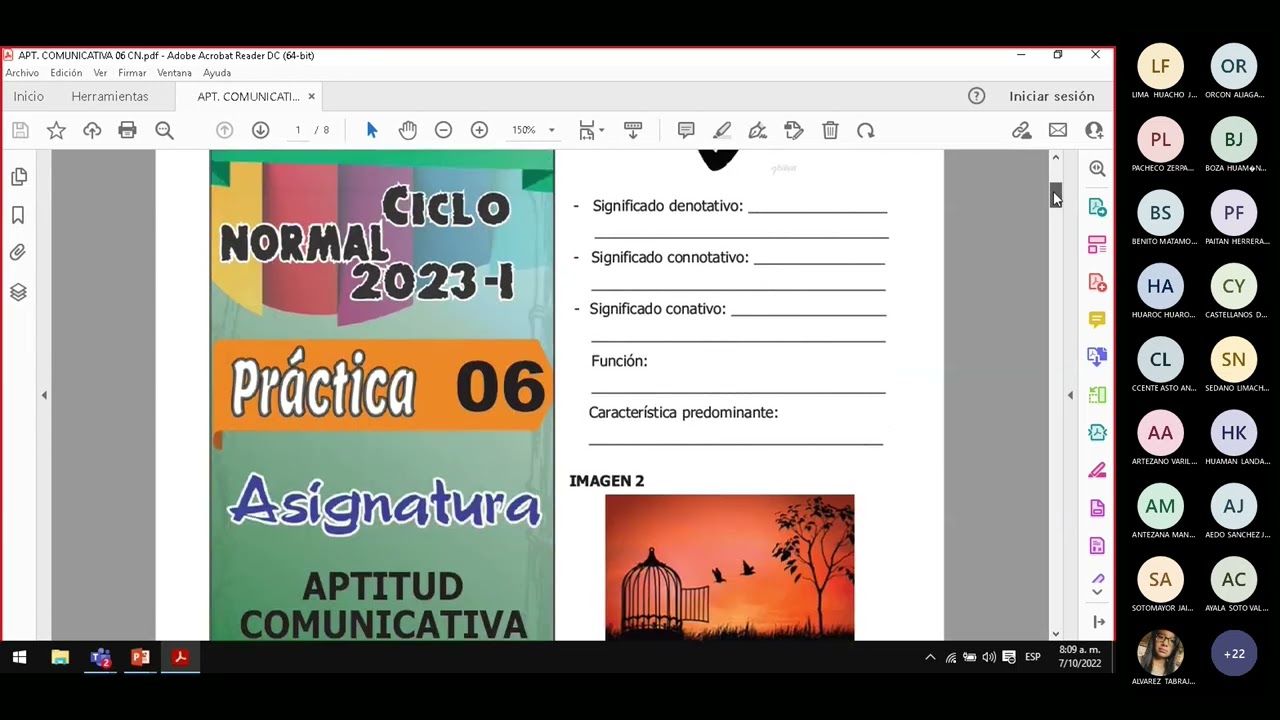Open the layers panel

(x=18, y=292)
